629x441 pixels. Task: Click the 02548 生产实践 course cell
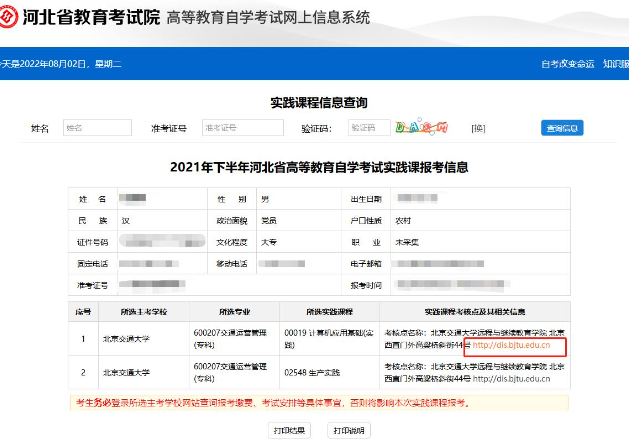click(329, 372)
